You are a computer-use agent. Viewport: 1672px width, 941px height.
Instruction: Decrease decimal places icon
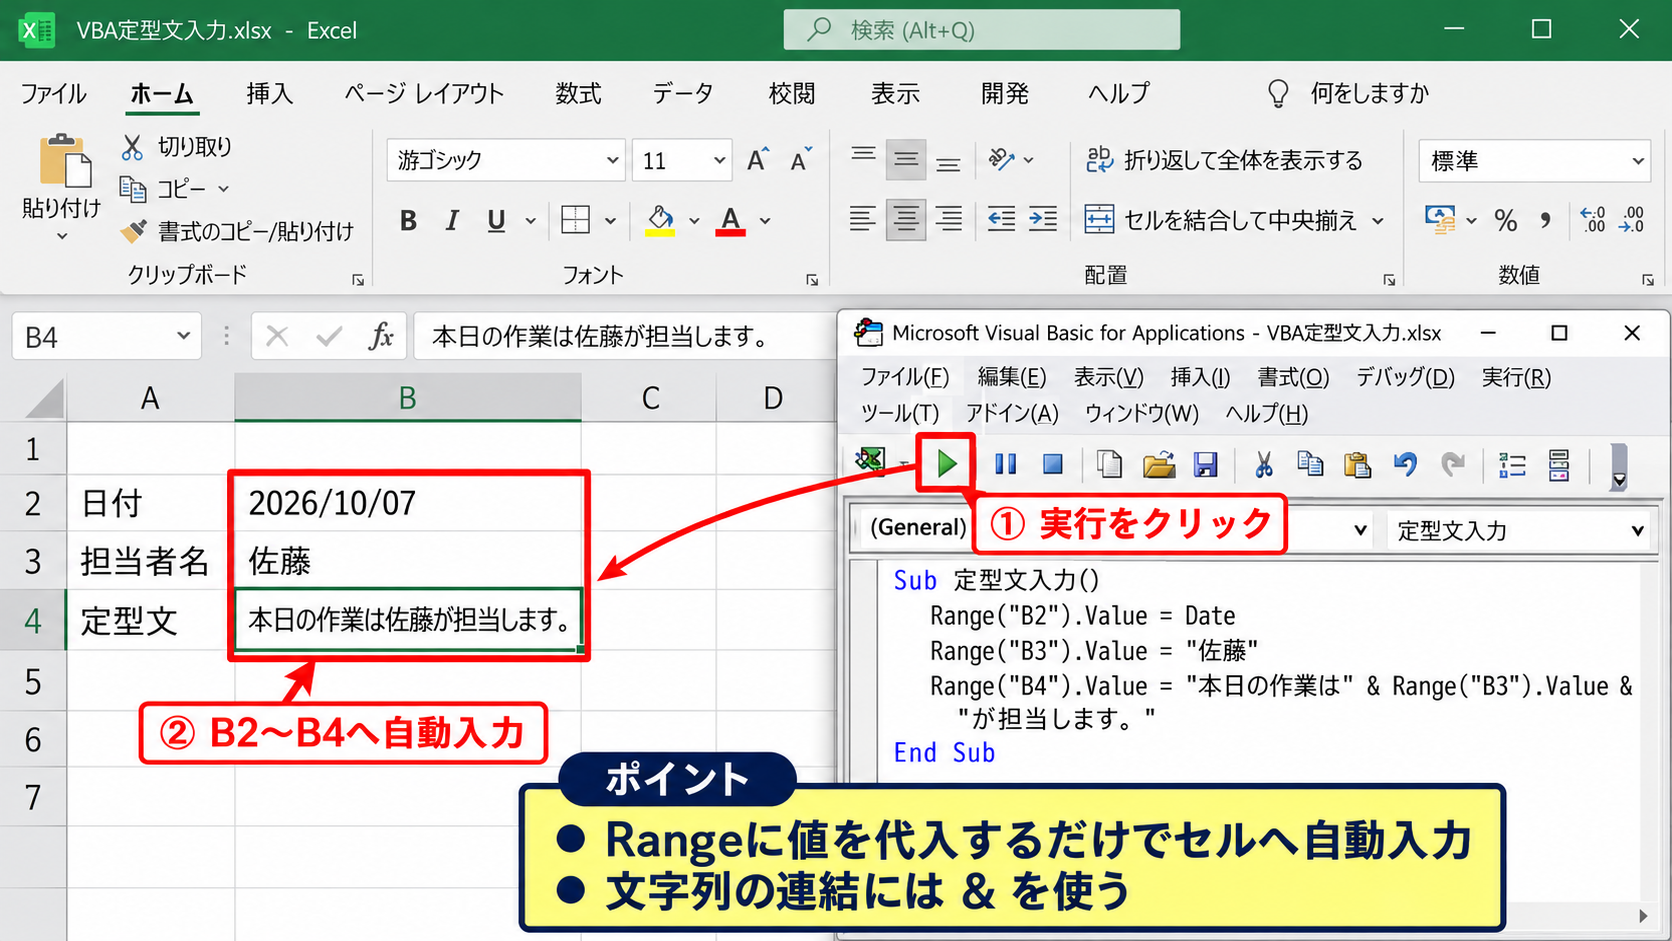pyautogui.click(x=1632, y=220)
